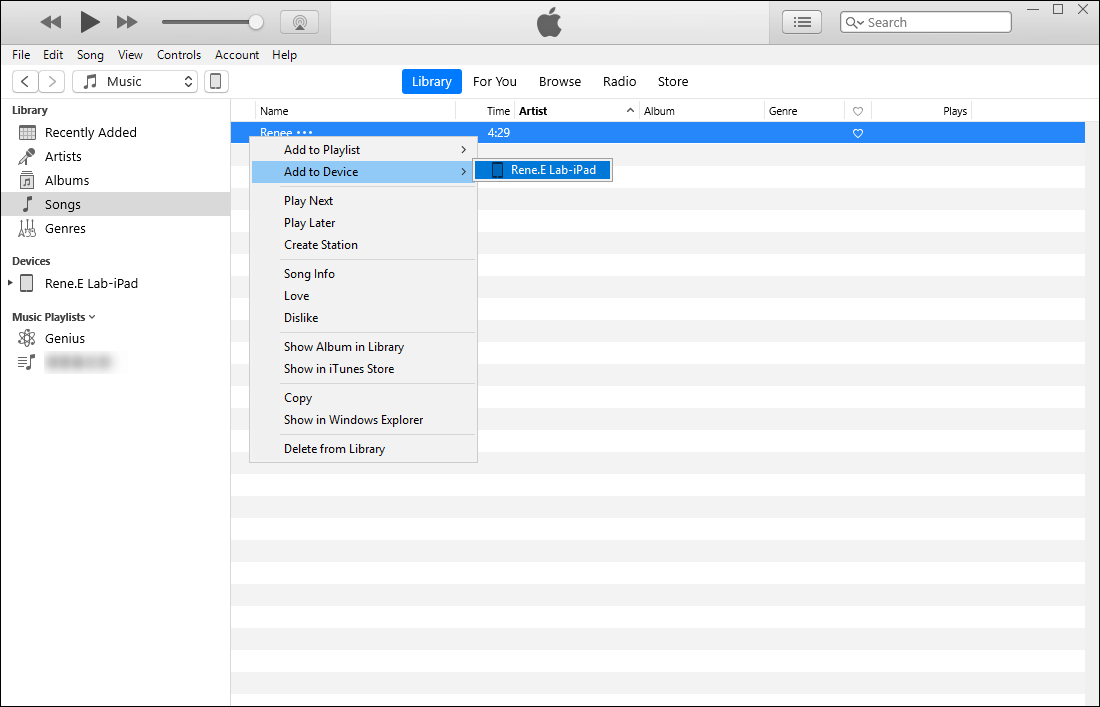Click the Play button
The width and height of the screenshot is (1100, 707).
point(90,22)
